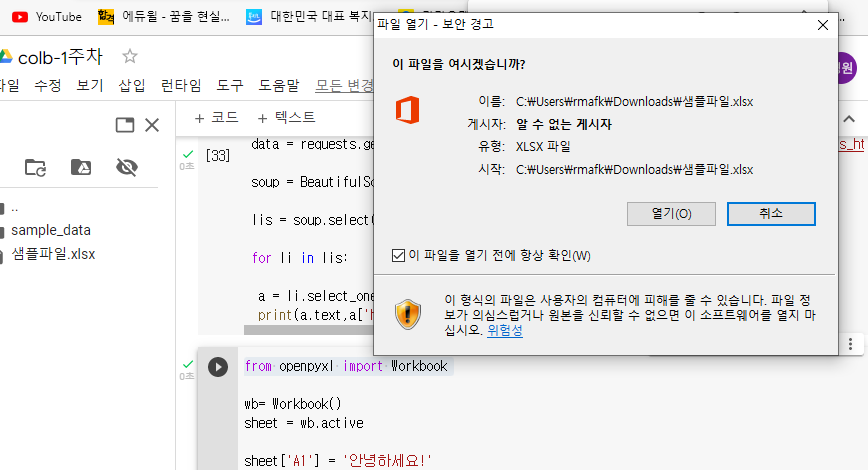868x470 pixels.
Task: Collapse the toolbar with the up chevron
Action: tap(849, 119)
